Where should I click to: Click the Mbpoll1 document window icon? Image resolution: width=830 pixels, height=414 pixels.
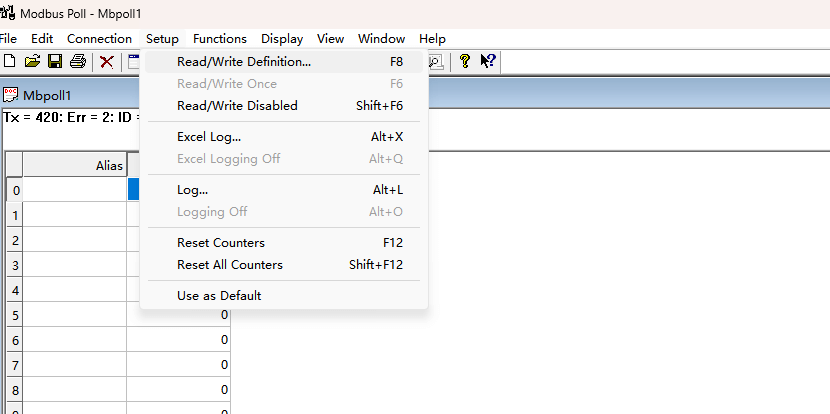[x=11, y=95]
